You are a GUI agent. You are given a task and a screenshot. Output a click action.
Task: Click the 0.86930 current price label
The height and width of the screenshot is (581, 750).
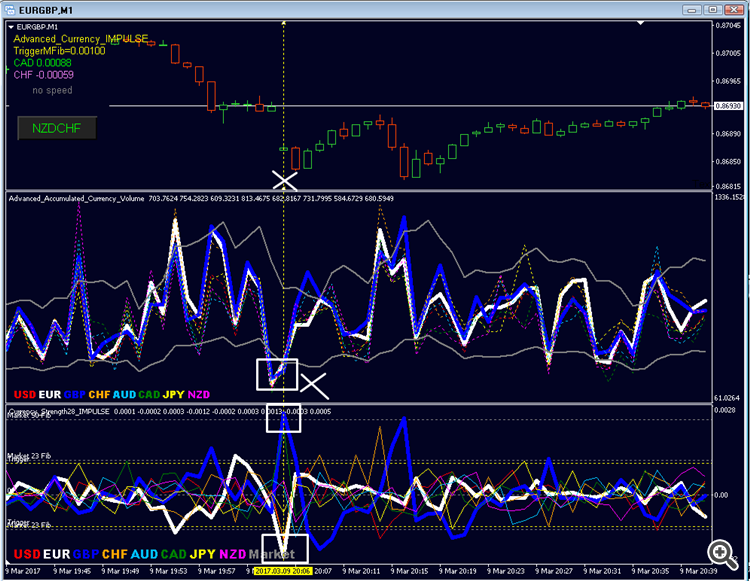tap(728, 106)
